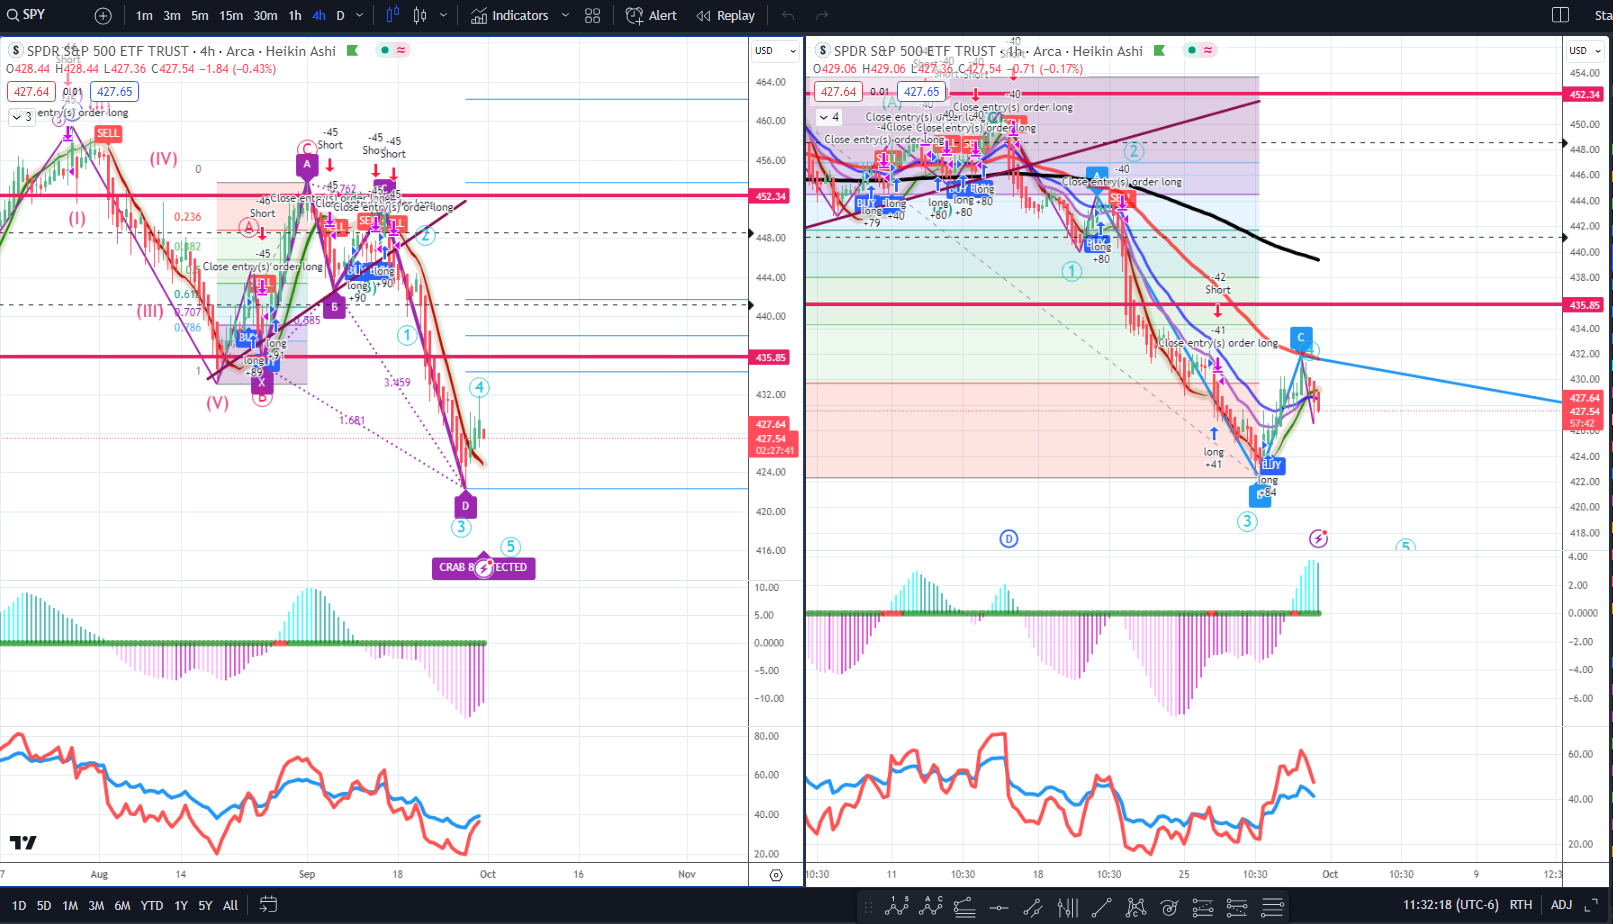Set date range to 1D
Image resolution: width=1613 pixels, height=924 pixels.
19,906
